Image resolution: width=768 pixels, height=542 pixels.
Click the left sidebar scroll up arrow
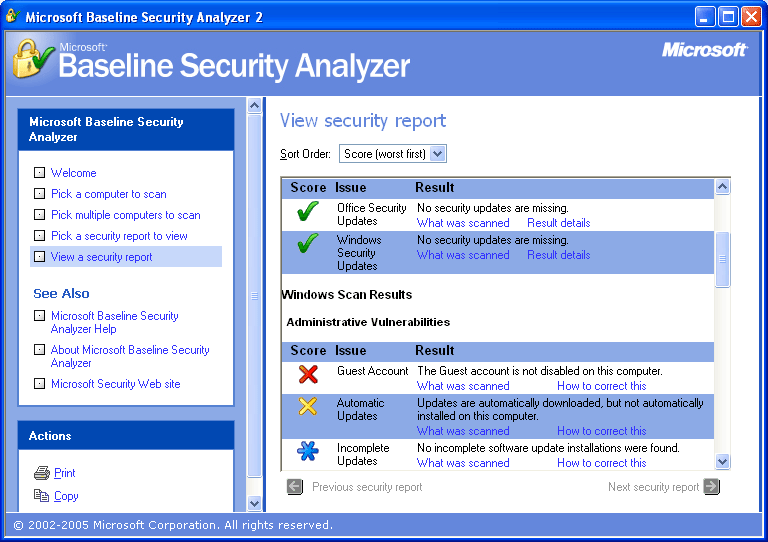(x=254, y=105)
